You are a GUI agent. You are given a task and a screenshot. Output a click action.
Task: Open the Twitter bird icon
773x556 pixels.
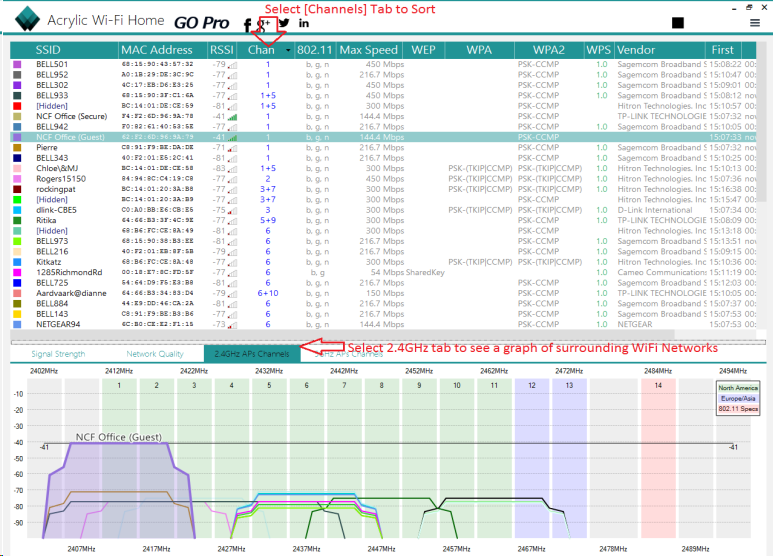click(284, 23)
